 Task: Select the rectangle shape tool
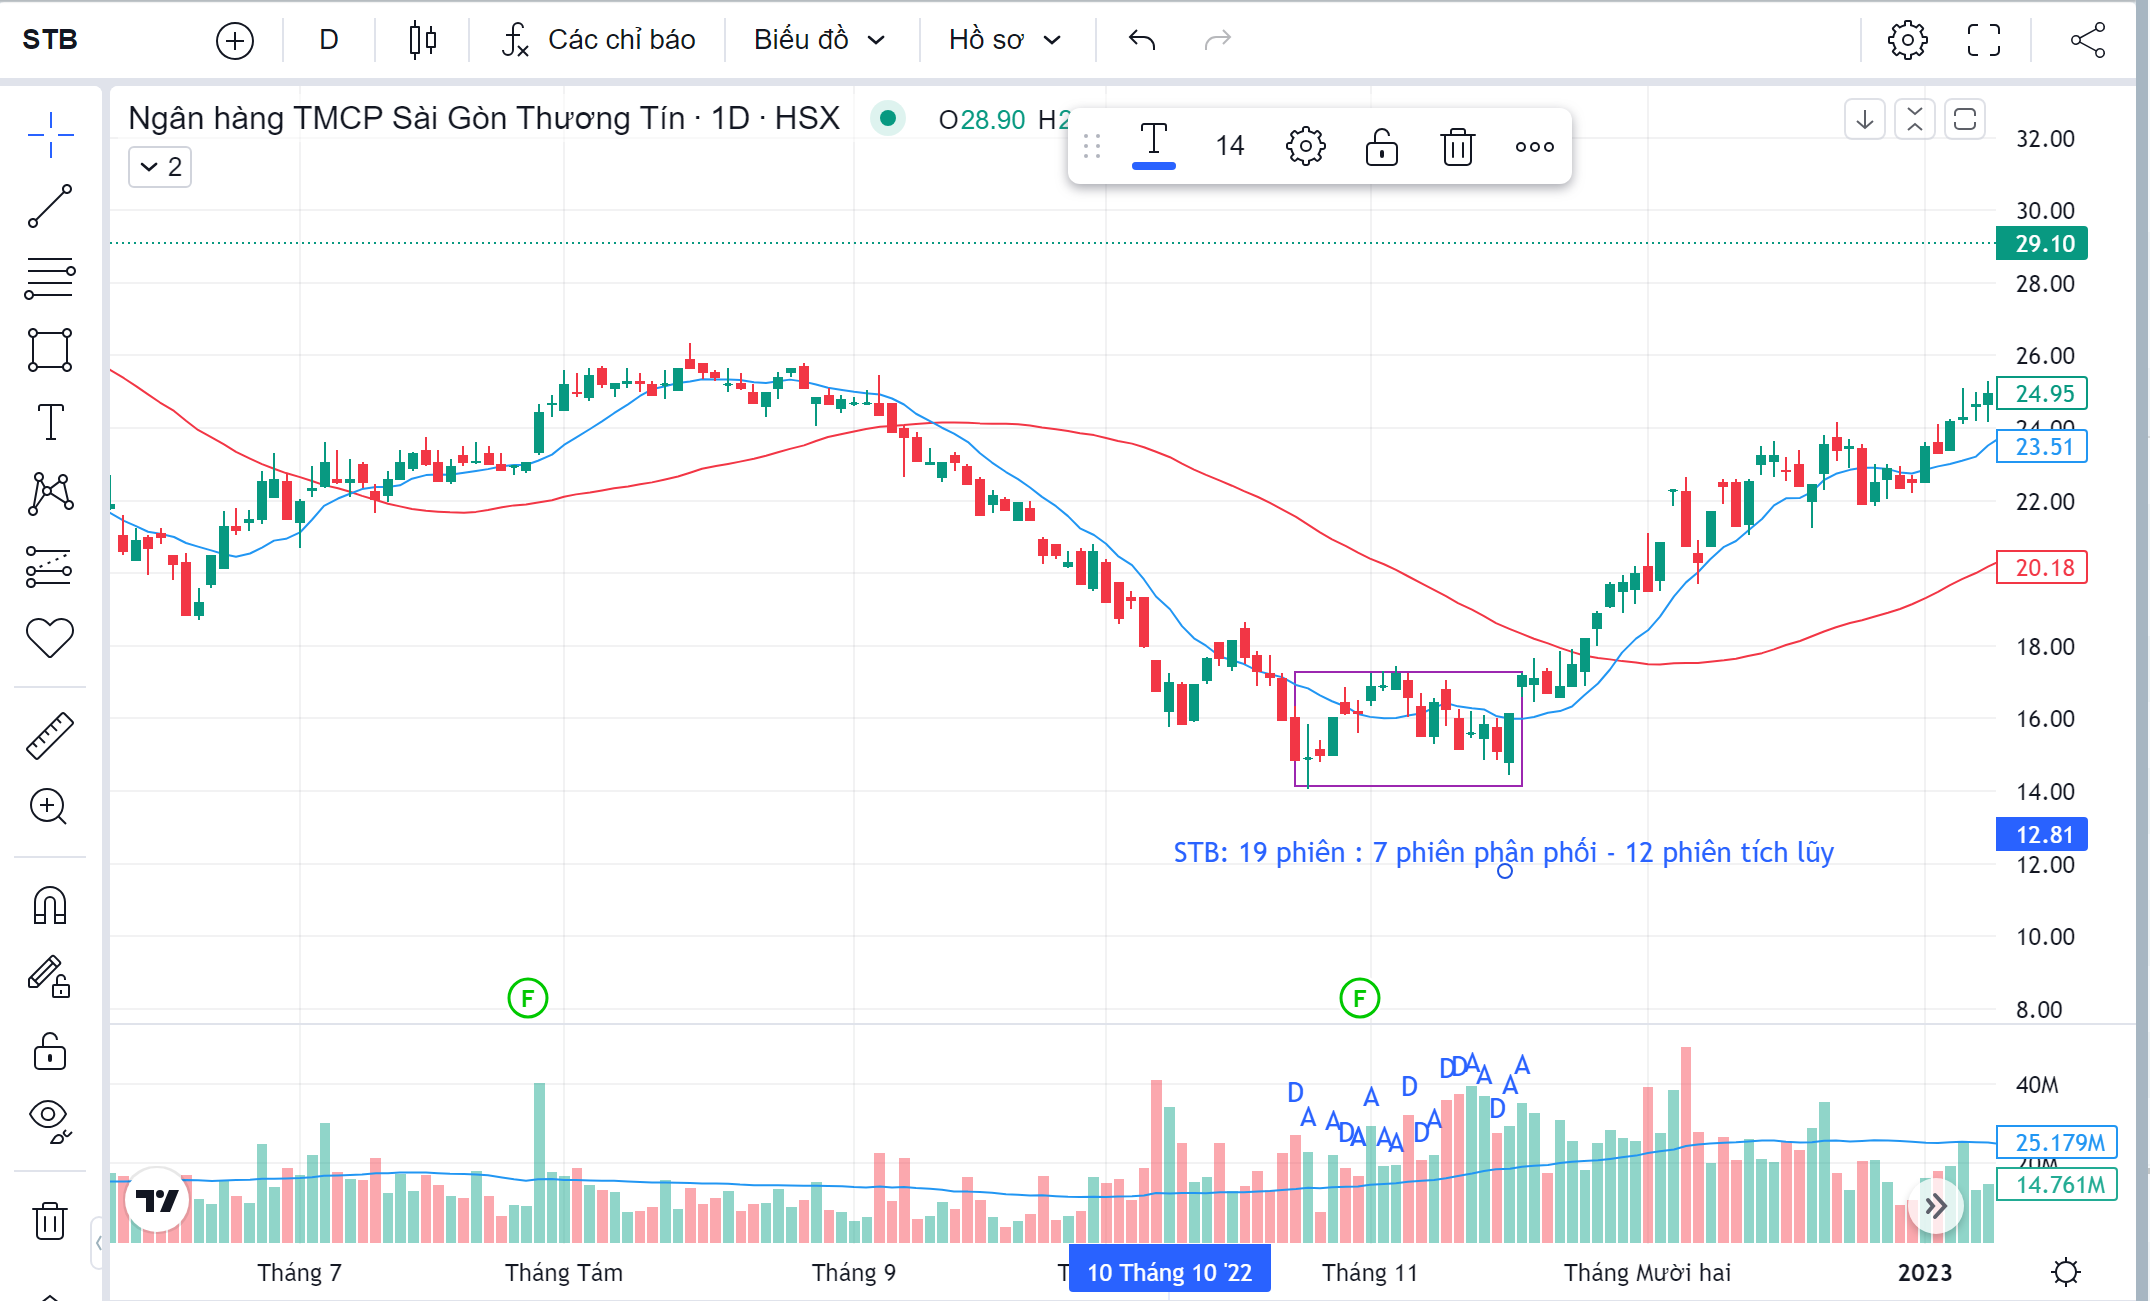point(50,350)
